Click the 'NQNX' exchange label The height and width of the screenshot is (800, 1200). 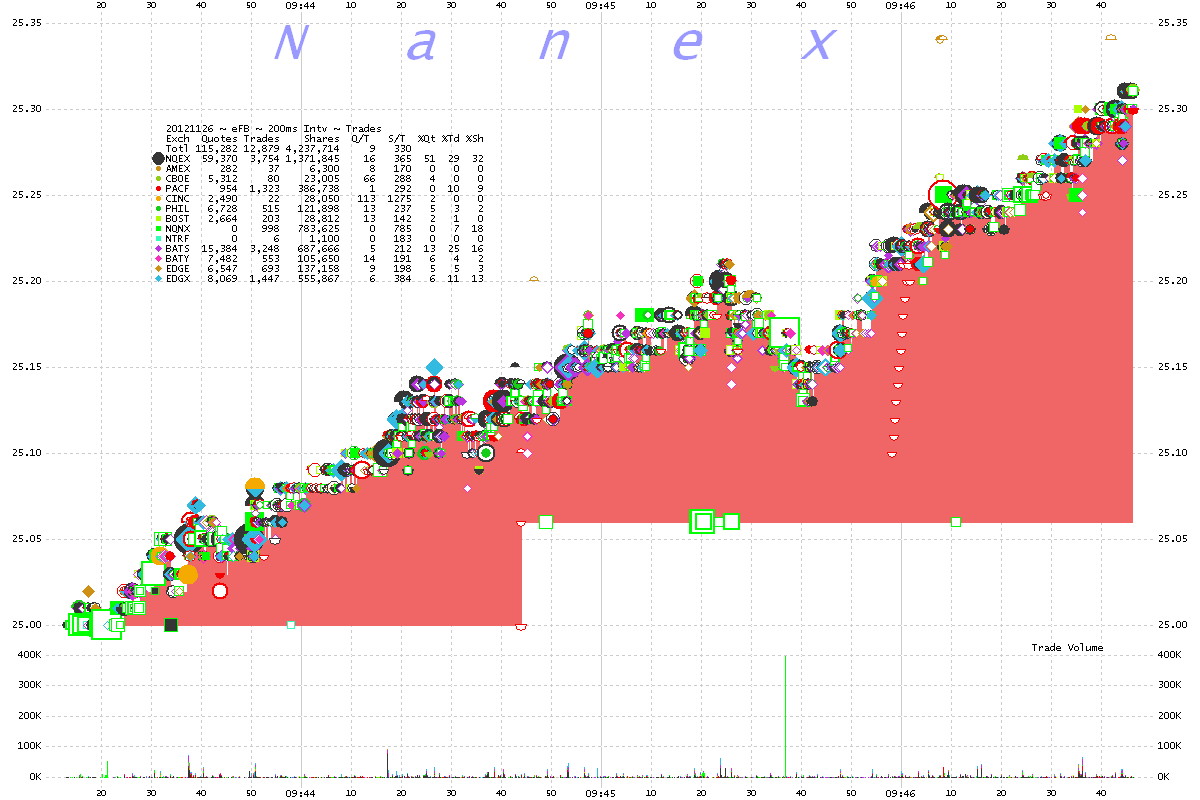coord(177,228)
